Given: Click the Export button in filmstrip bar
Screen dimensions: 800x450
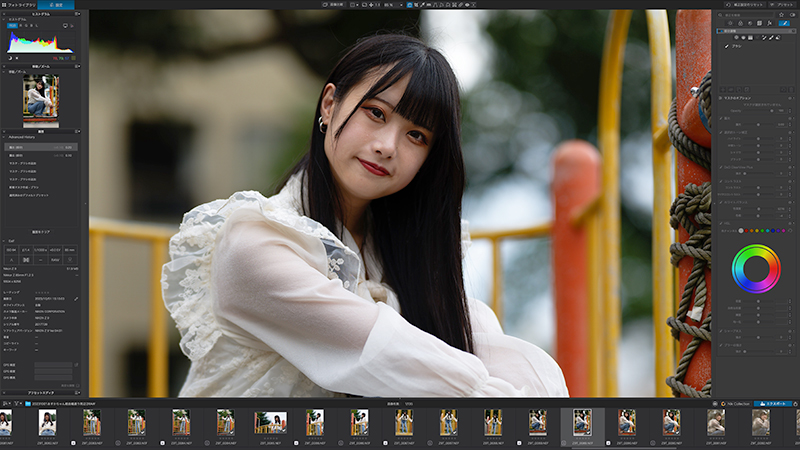Looking at the screenshot, I should pyautogui.click(x=772, y=404).
